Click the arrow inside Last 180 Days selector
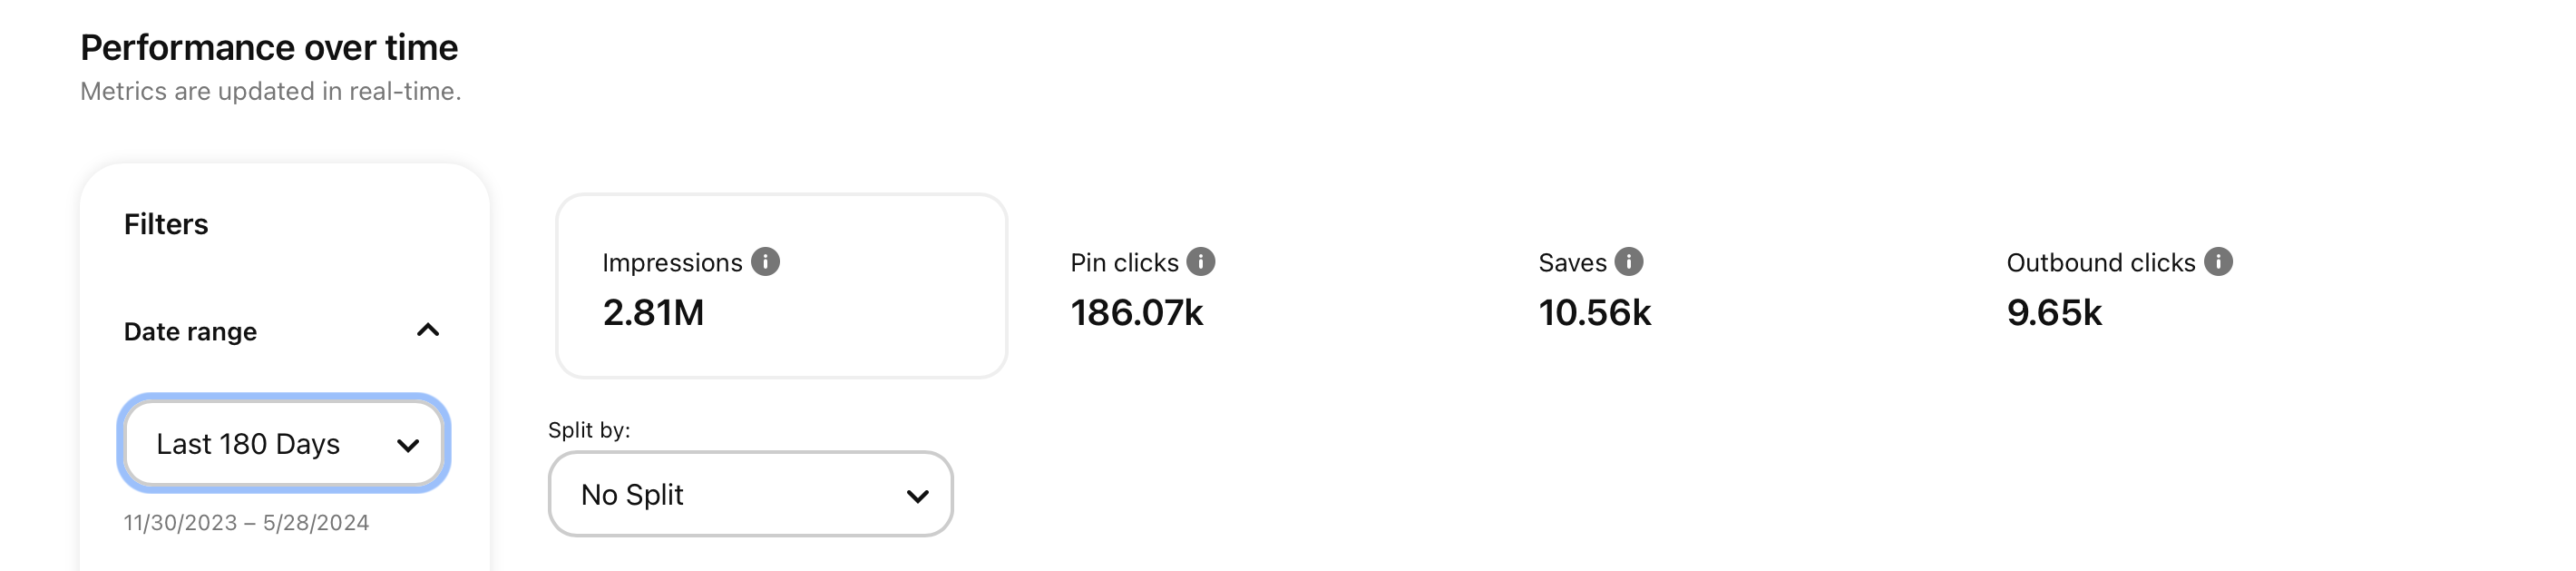The width and height of the screenshot is (2576, 571). [408, 445]
